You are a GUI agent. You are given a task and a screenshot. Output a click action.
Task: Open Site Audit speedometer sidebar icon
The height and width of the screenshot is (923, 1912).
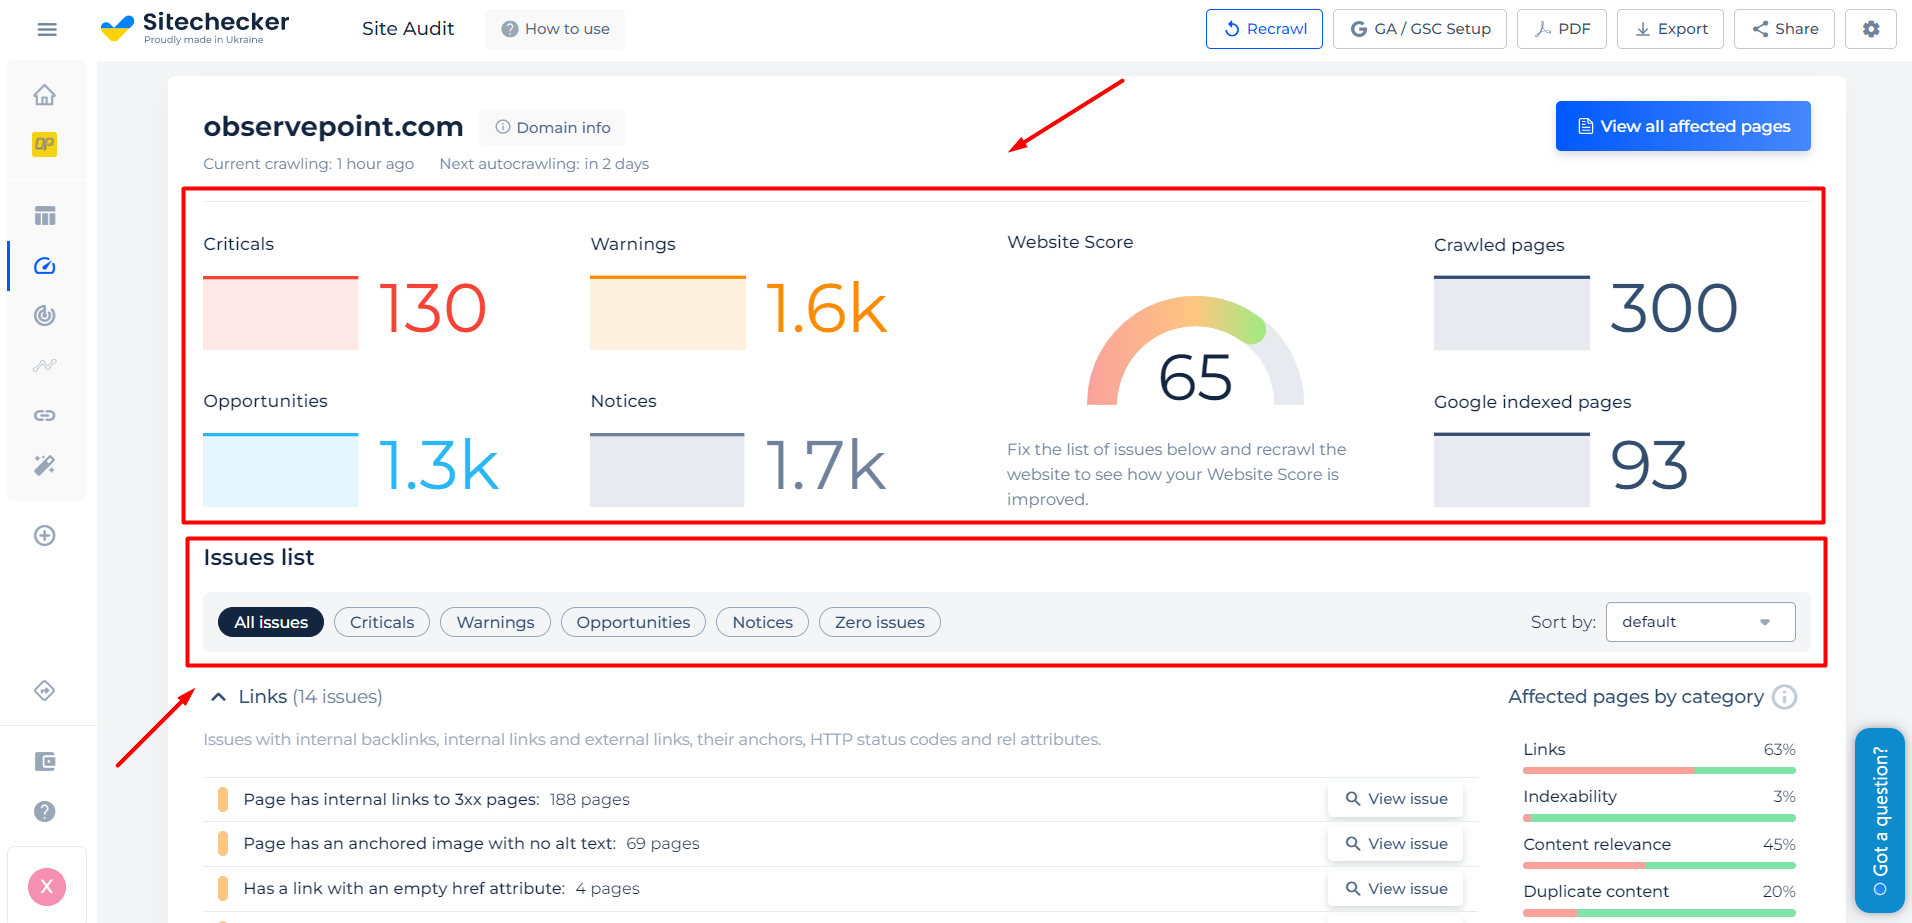point(44,266)
